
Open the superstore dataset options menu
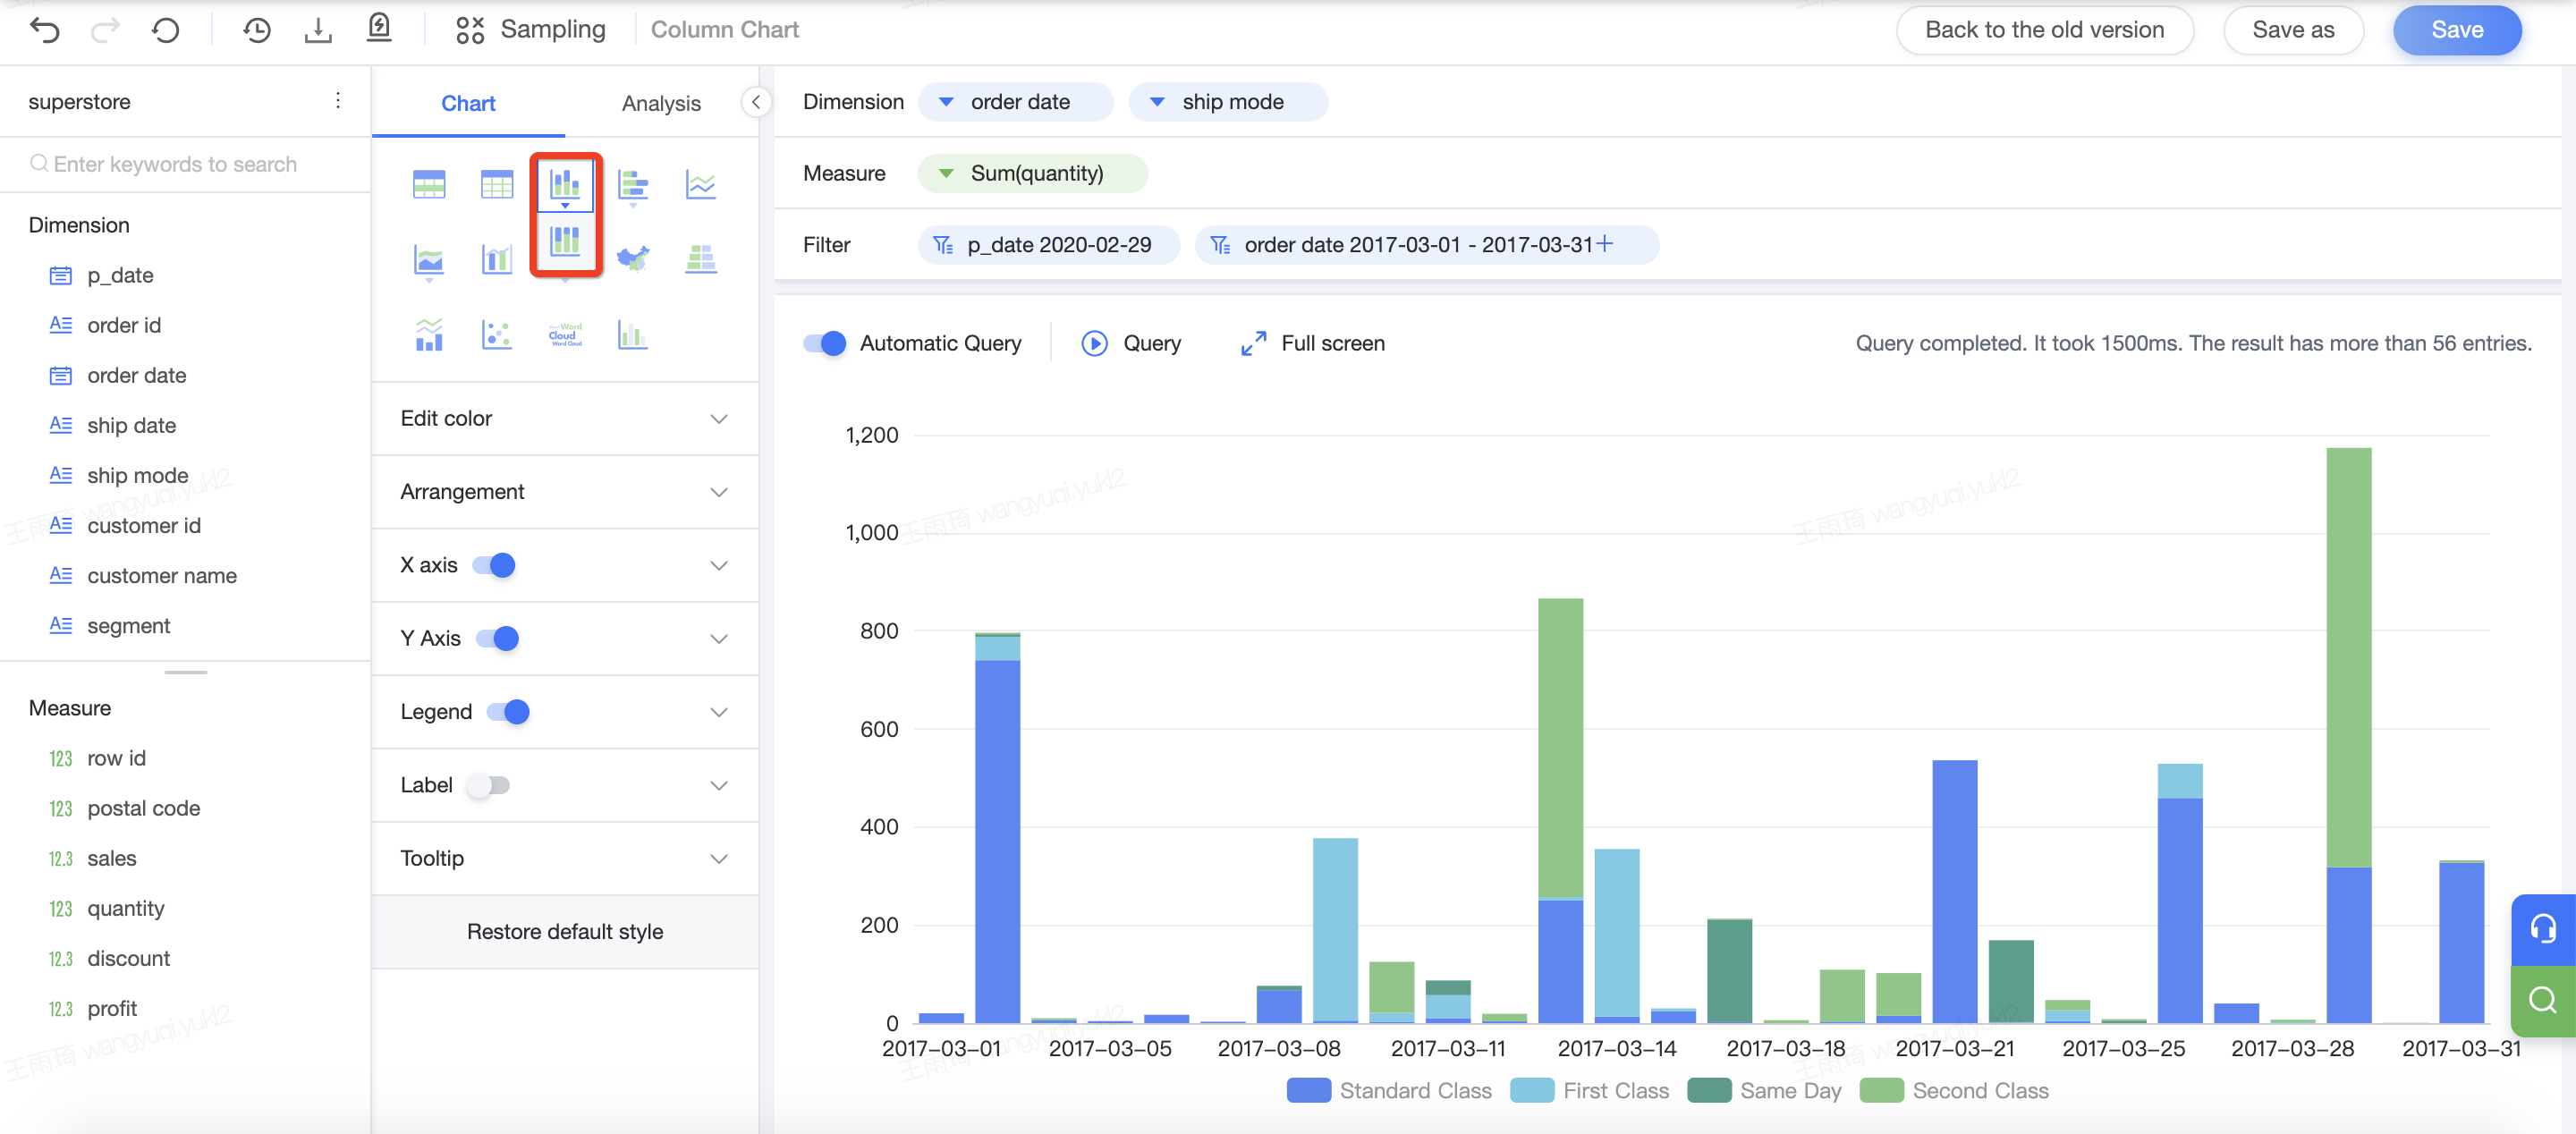[x=338, y=101]
